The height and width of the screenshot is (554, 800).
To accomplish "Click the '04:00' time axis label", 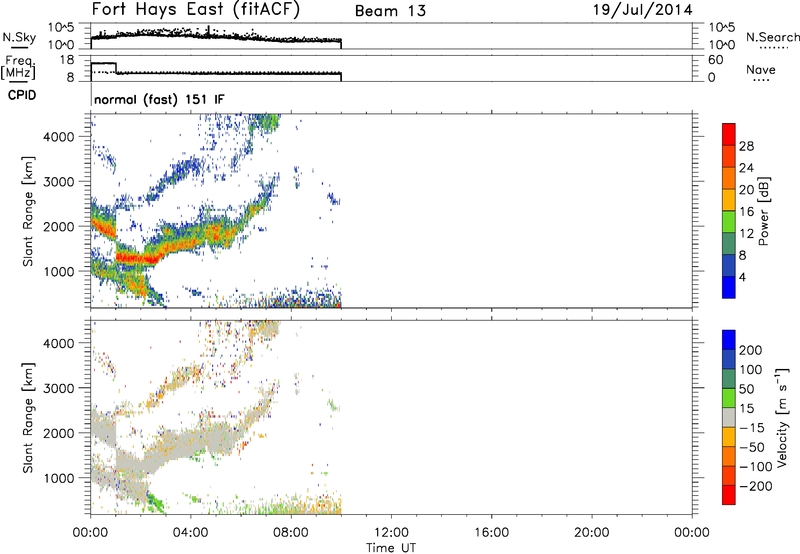I will point(191,533).
